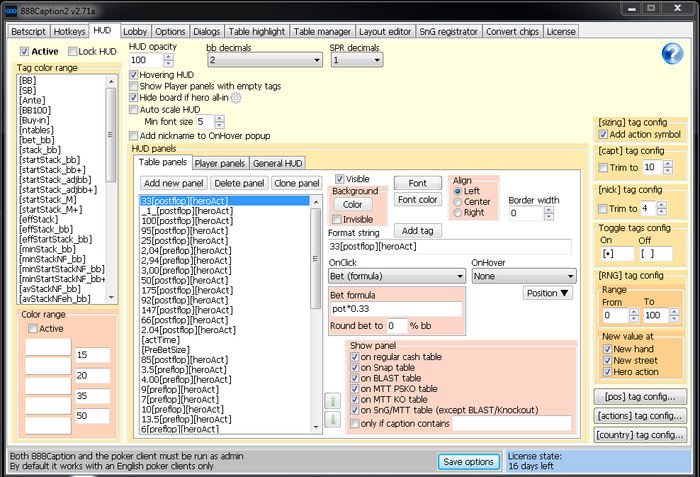Increase HUD opacity with spinner up arrow

coord(169,57)
